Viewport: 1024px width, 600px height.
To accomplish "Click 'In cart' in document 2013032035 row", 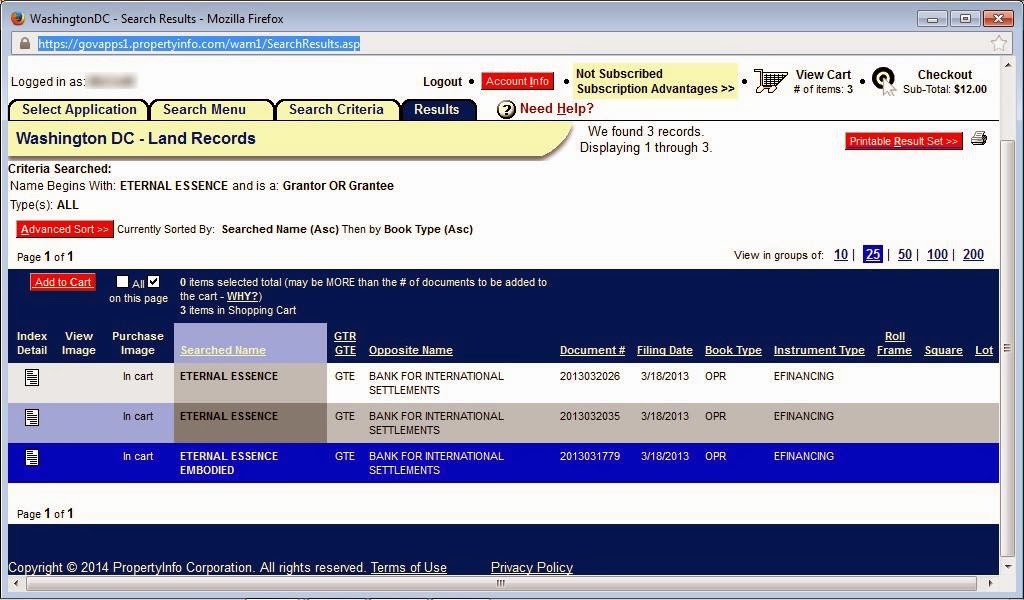I will [x=138, y=416].
